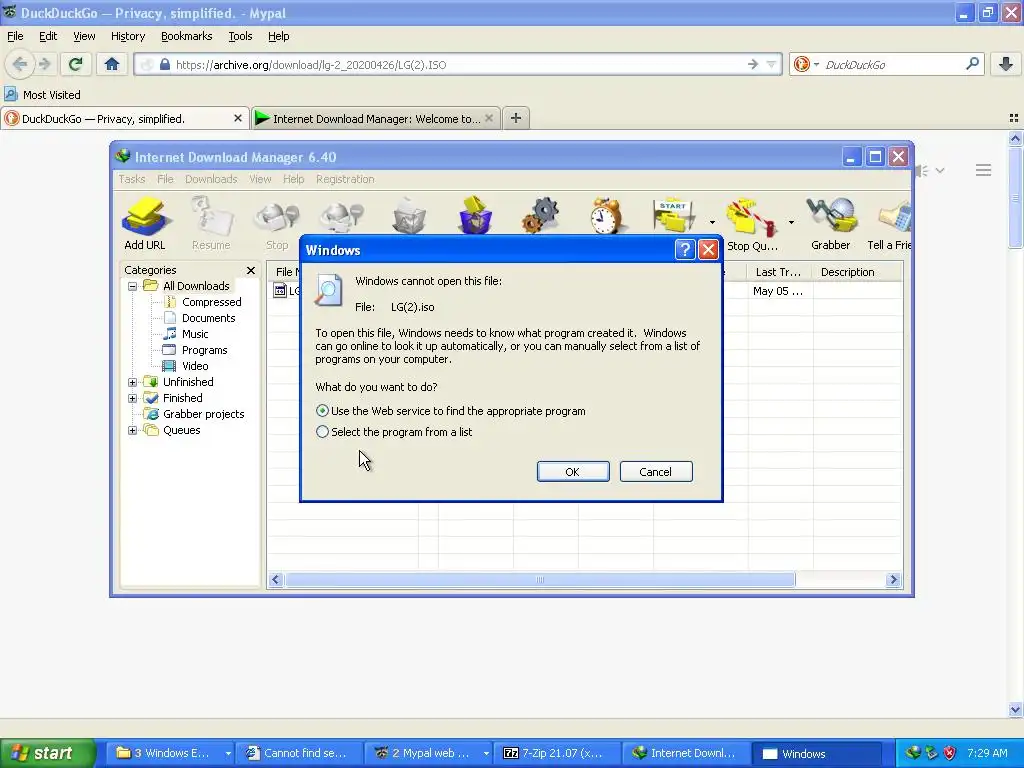Click the browser Forward arrow button
The height and width of the screenshot is (768, 1024).
tap(44, 64)
